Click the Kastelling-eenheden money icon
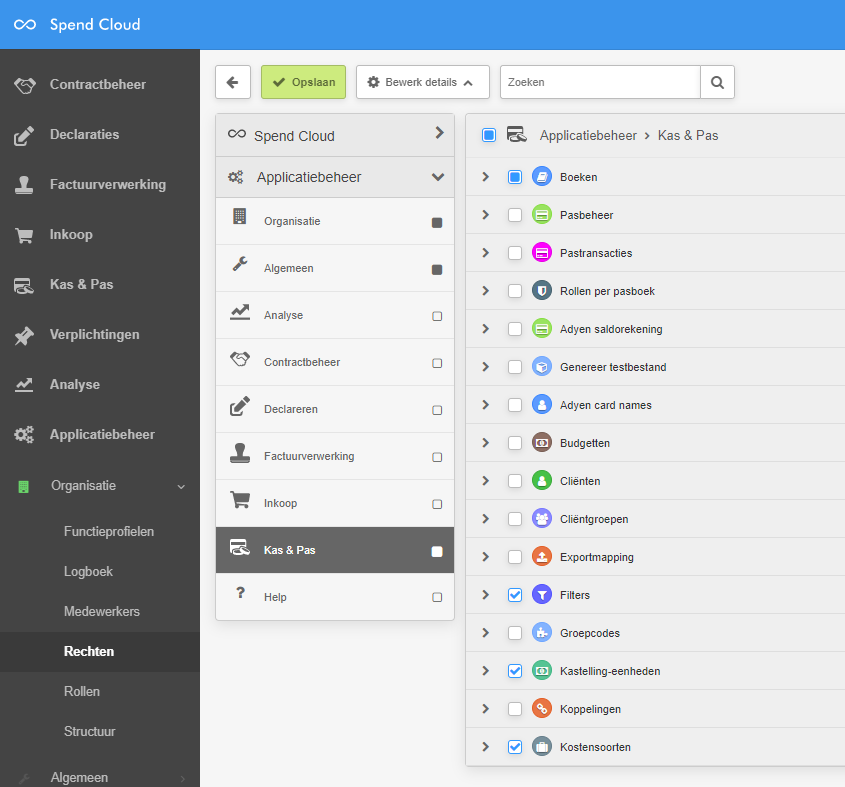This screenshot has width=845, height=787. [542, 671]
